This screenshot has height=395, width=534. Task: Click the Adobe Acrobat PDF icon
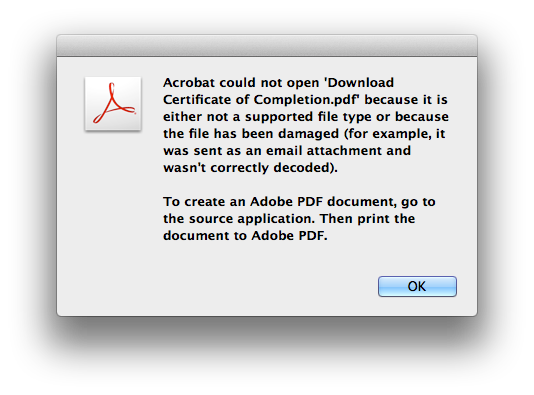tap(113, 104)
